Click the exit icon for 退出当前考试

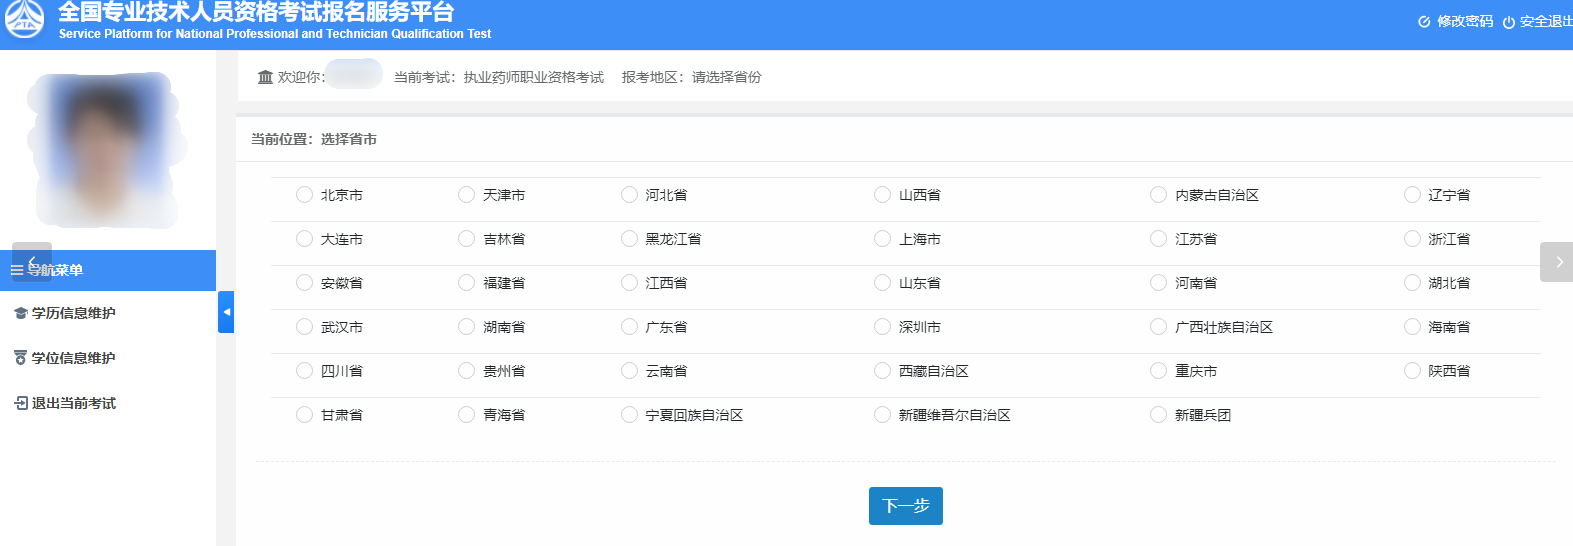[20, 403]
